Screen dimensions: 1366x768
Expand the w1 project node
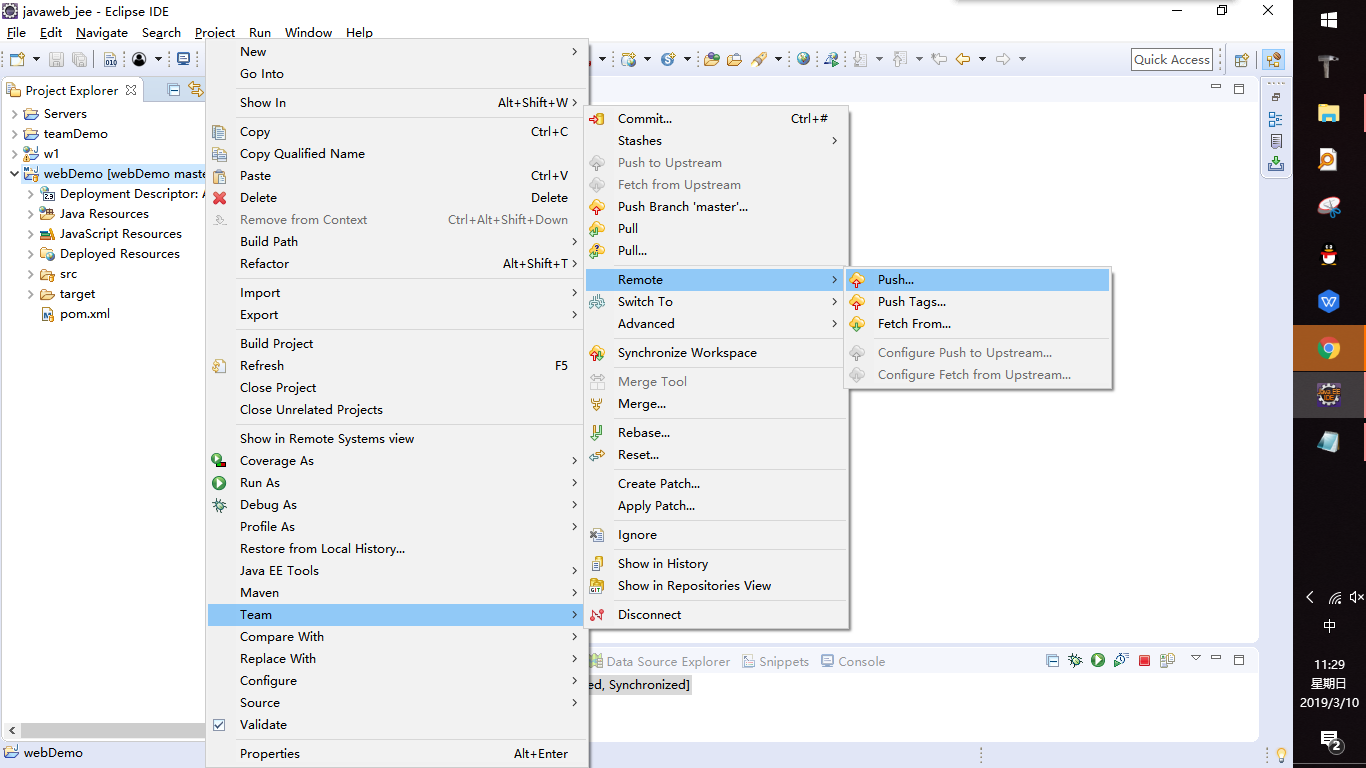[15, 154]
